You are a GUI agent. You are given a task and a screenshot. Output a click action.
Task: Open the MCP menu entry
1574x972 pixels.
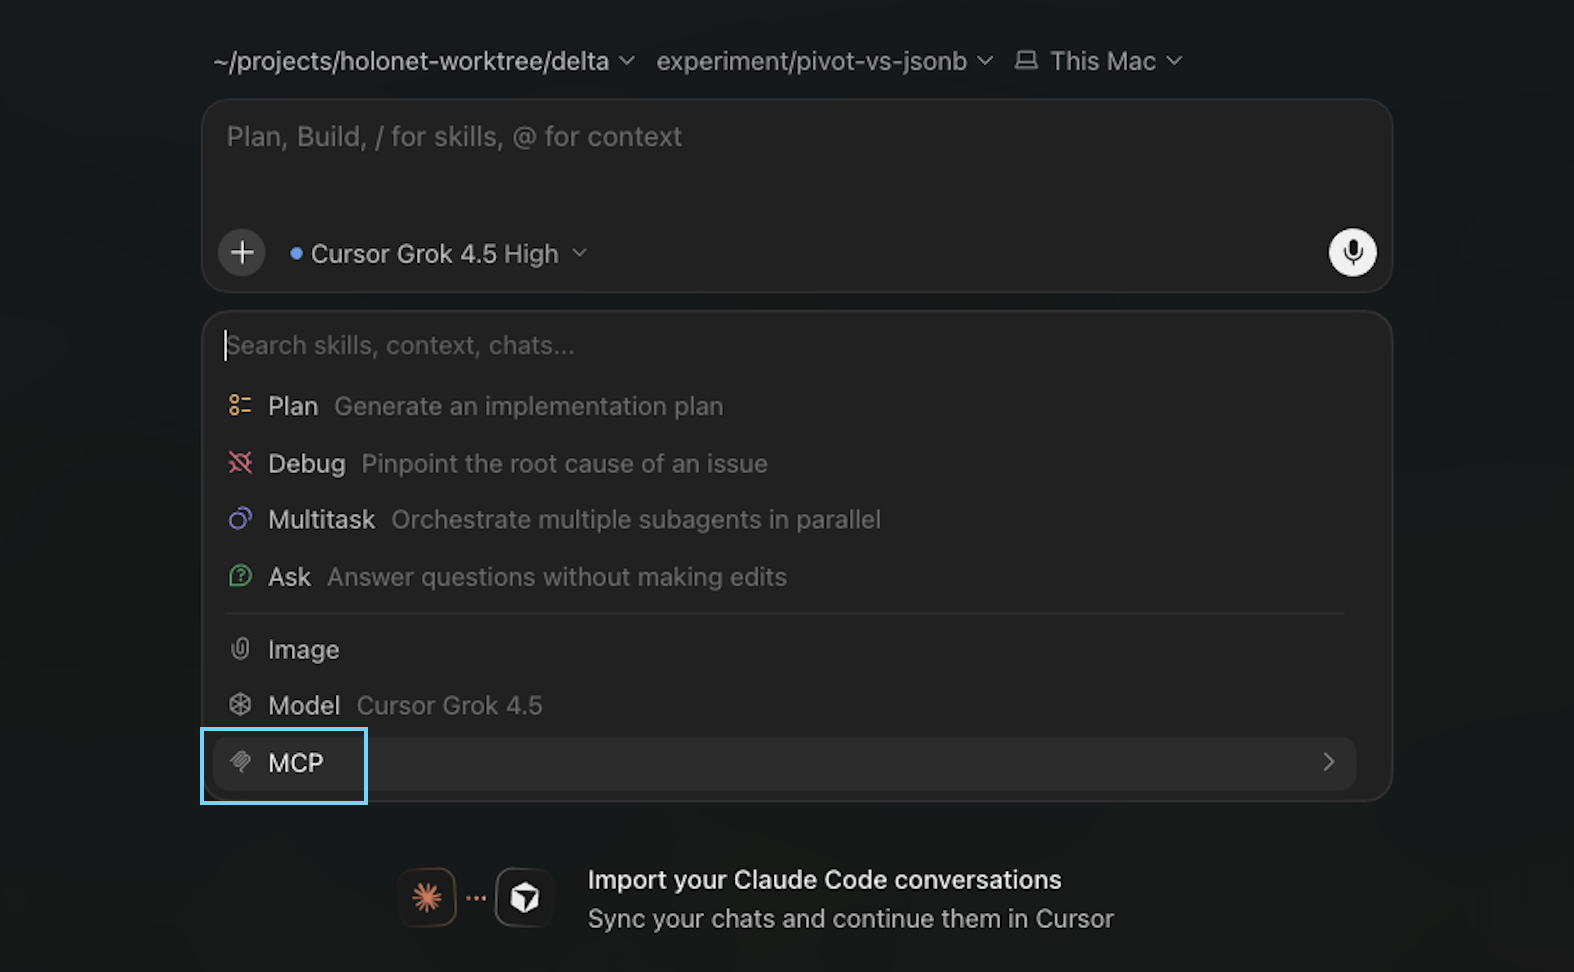pyautogui.click(x=784, y=763)
